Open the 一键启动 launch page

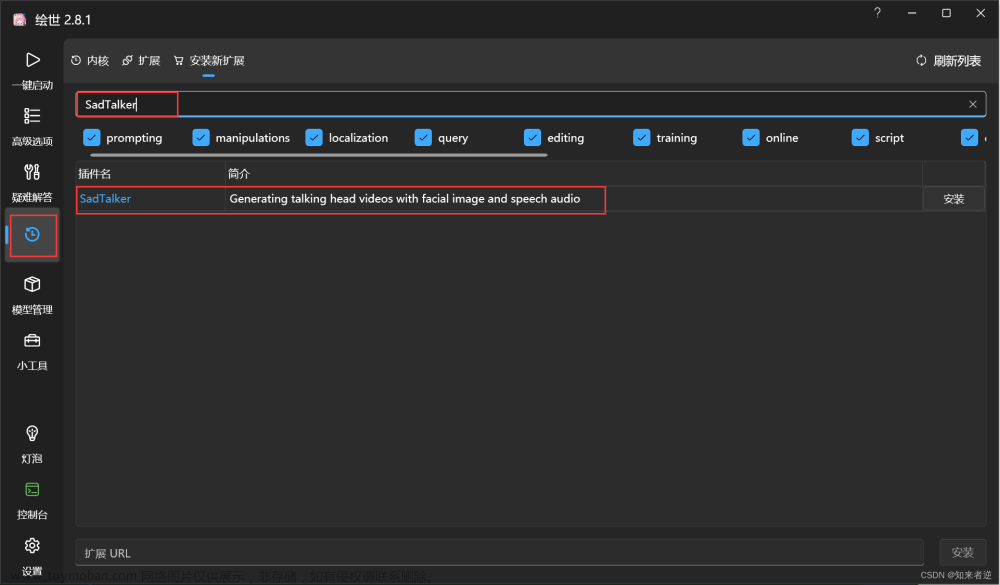(x=32, y=70)
